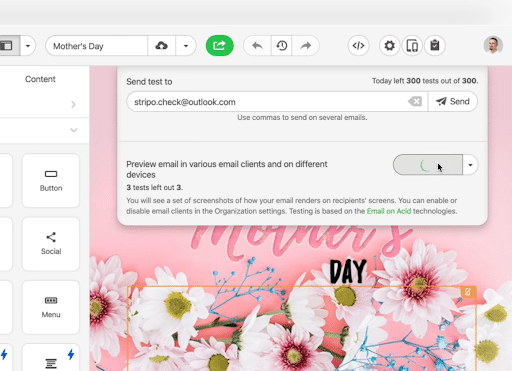Open dropdown next to layout icon
The height and width of the screenshot is (371, 512).
[x=28, y=45]
